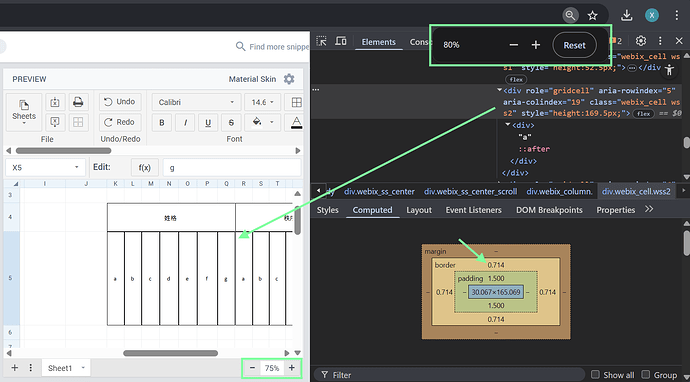
Task: Open the Event Listeners tab
Action: (x=473, y=210)
